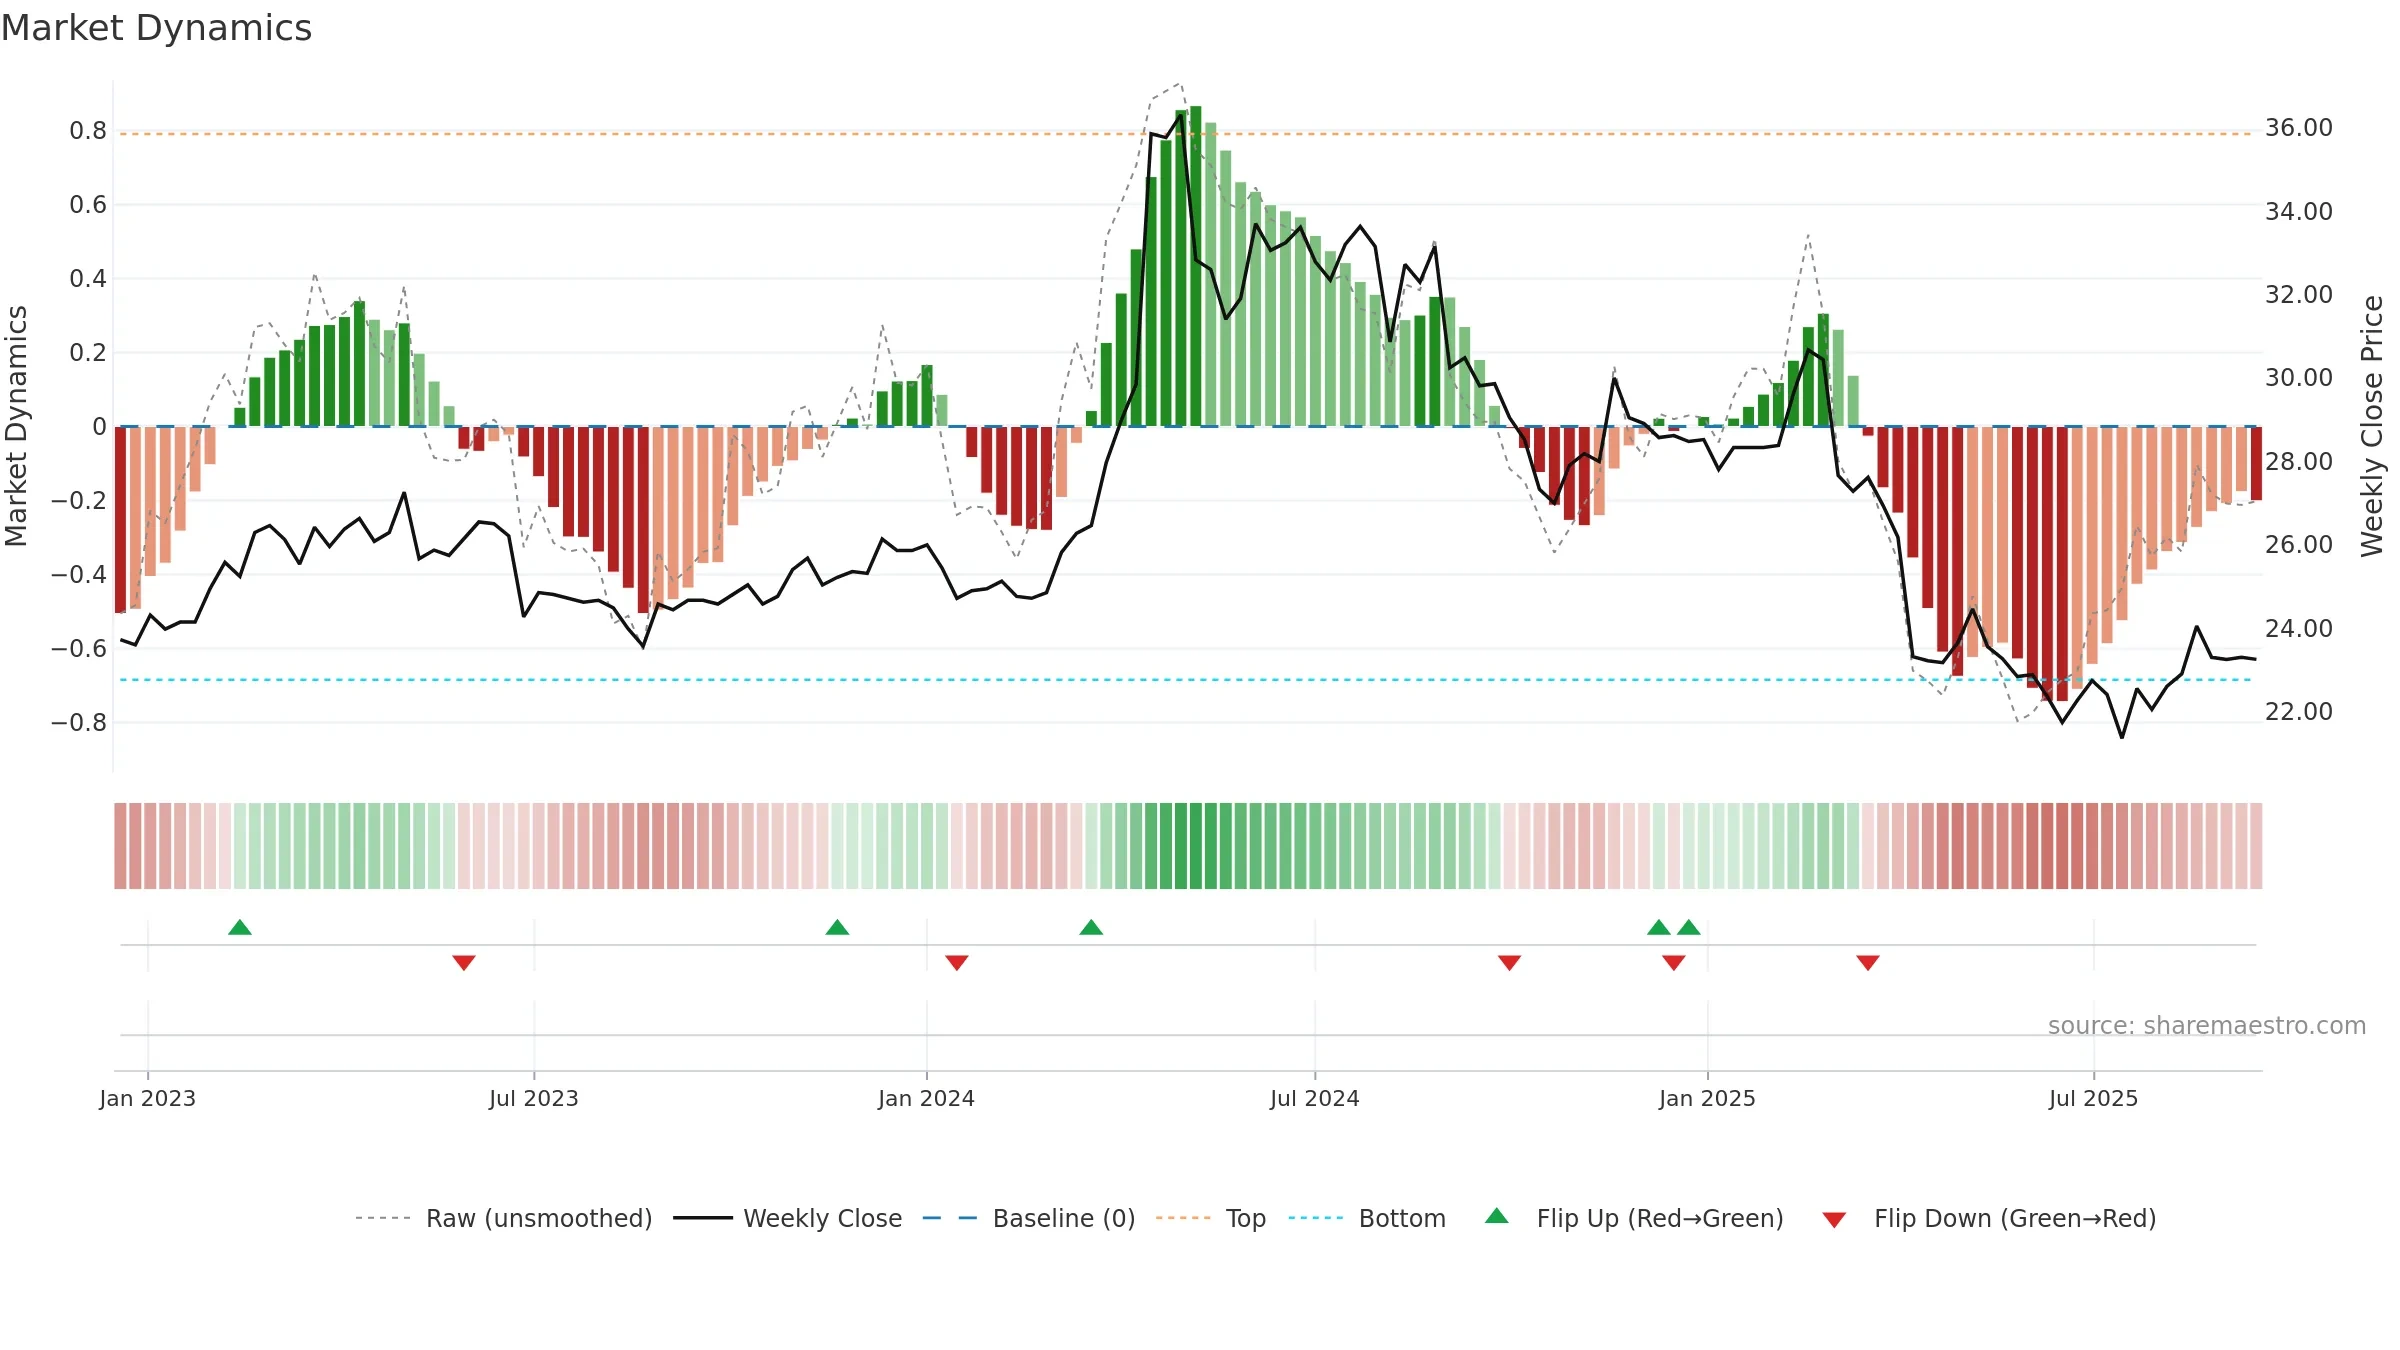Click the Jul 2024 axis label

pos(1315,1098)
